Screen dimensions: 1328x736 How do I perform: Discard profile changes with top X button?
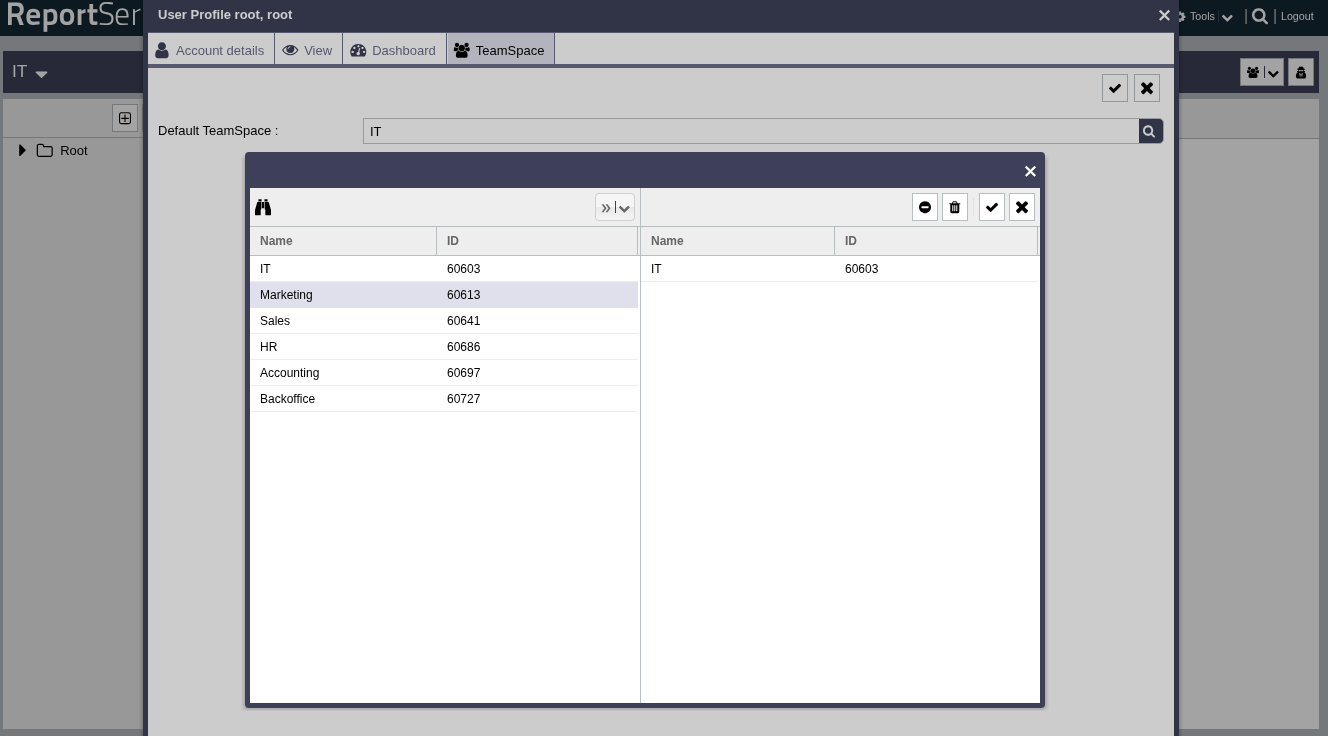click(x=1147, y=88)
